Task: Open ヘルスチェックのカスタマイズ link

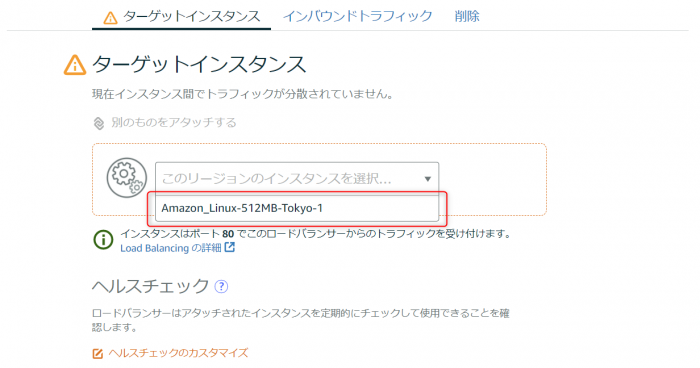Action: click(178, 353)
